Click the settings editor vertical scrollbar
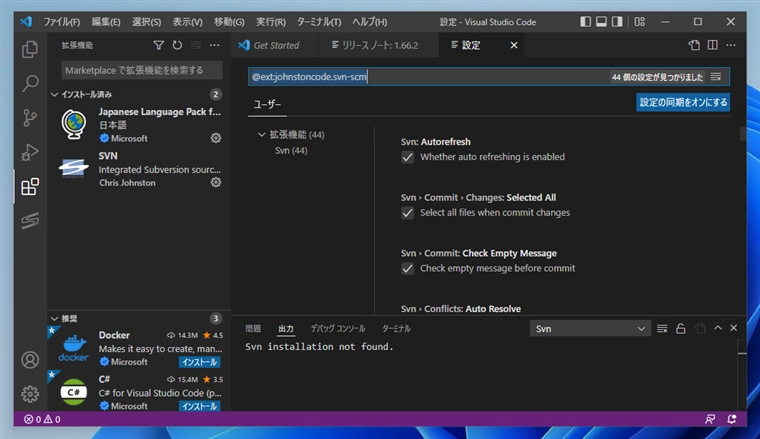Viewport: 760px width, 439px height. click(x=743, y=133)
